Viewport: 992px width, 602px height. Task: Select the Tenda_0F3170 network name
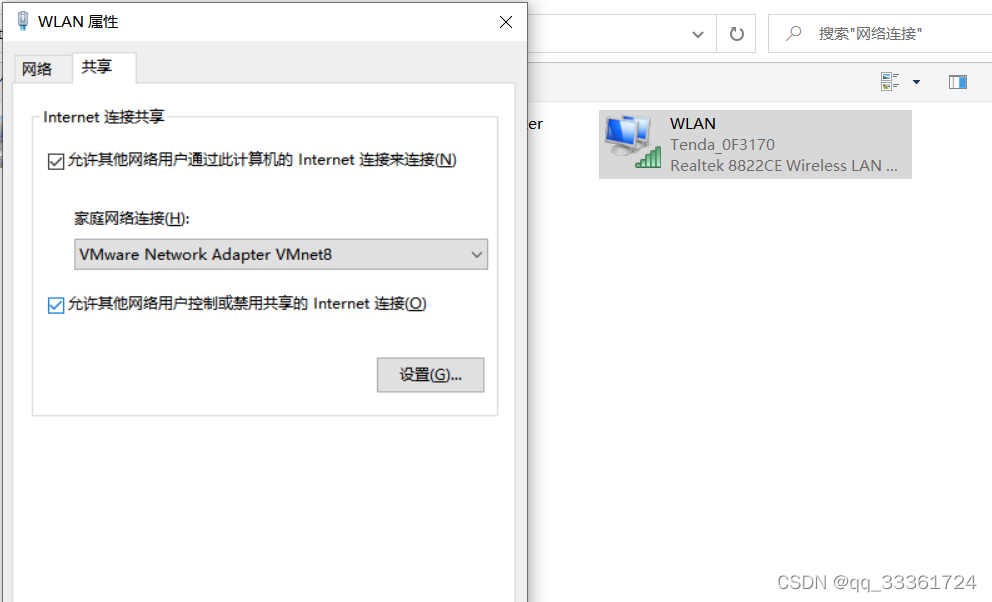tap(722, 145)
